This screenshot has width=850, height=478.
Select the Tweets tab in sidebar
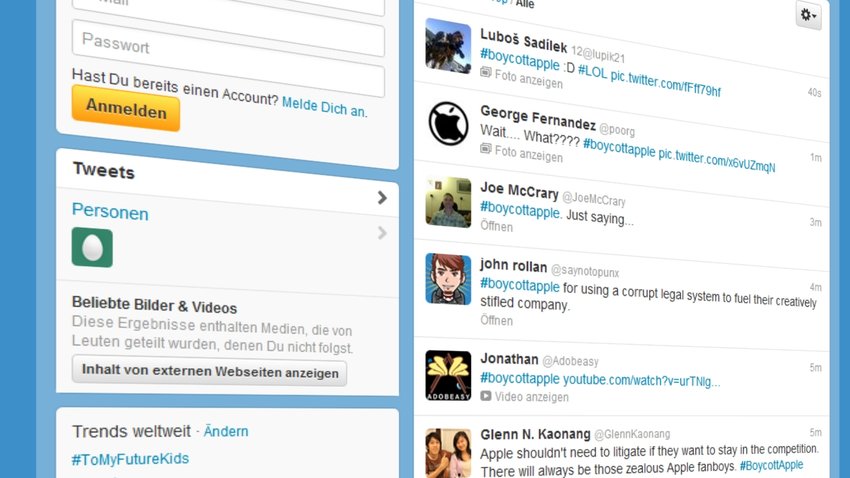104,171
